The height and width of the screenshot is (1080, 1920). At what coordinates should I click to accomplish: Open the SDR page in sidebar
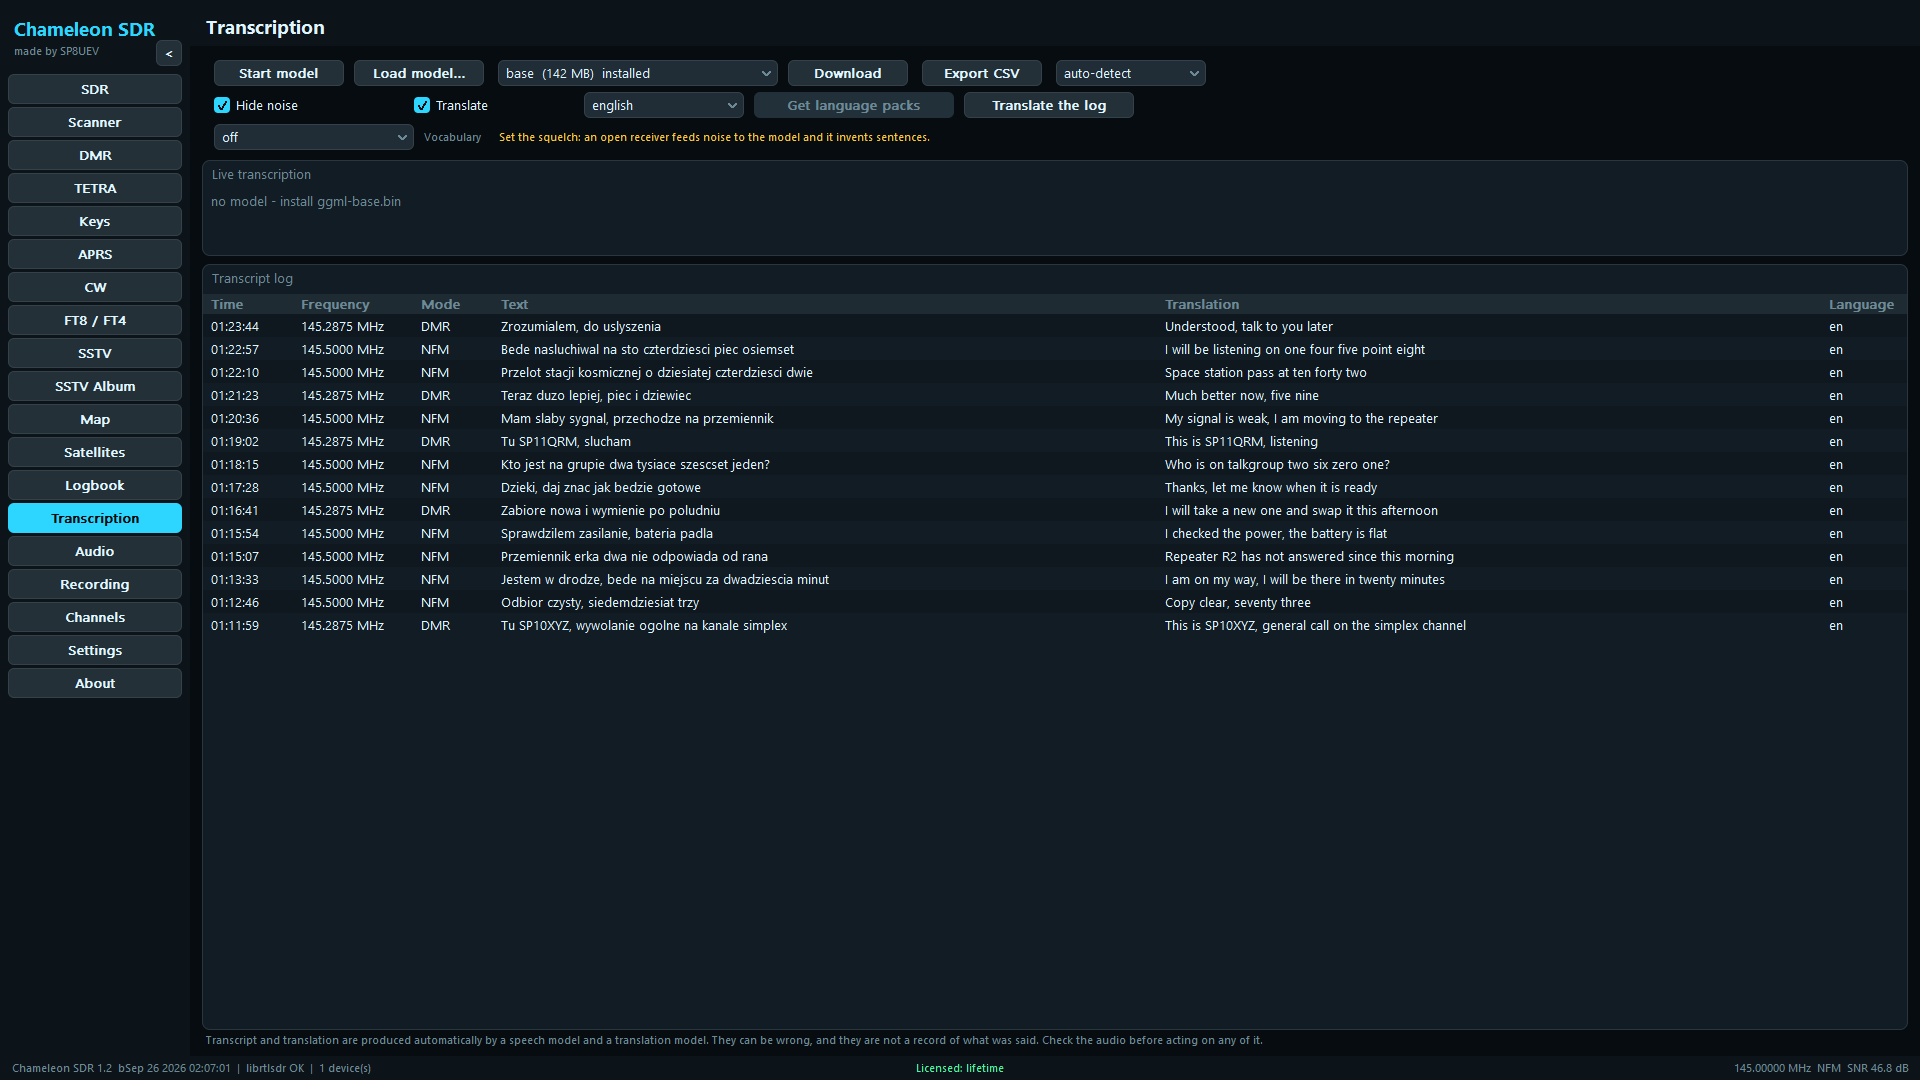click(x=95, y=89)
